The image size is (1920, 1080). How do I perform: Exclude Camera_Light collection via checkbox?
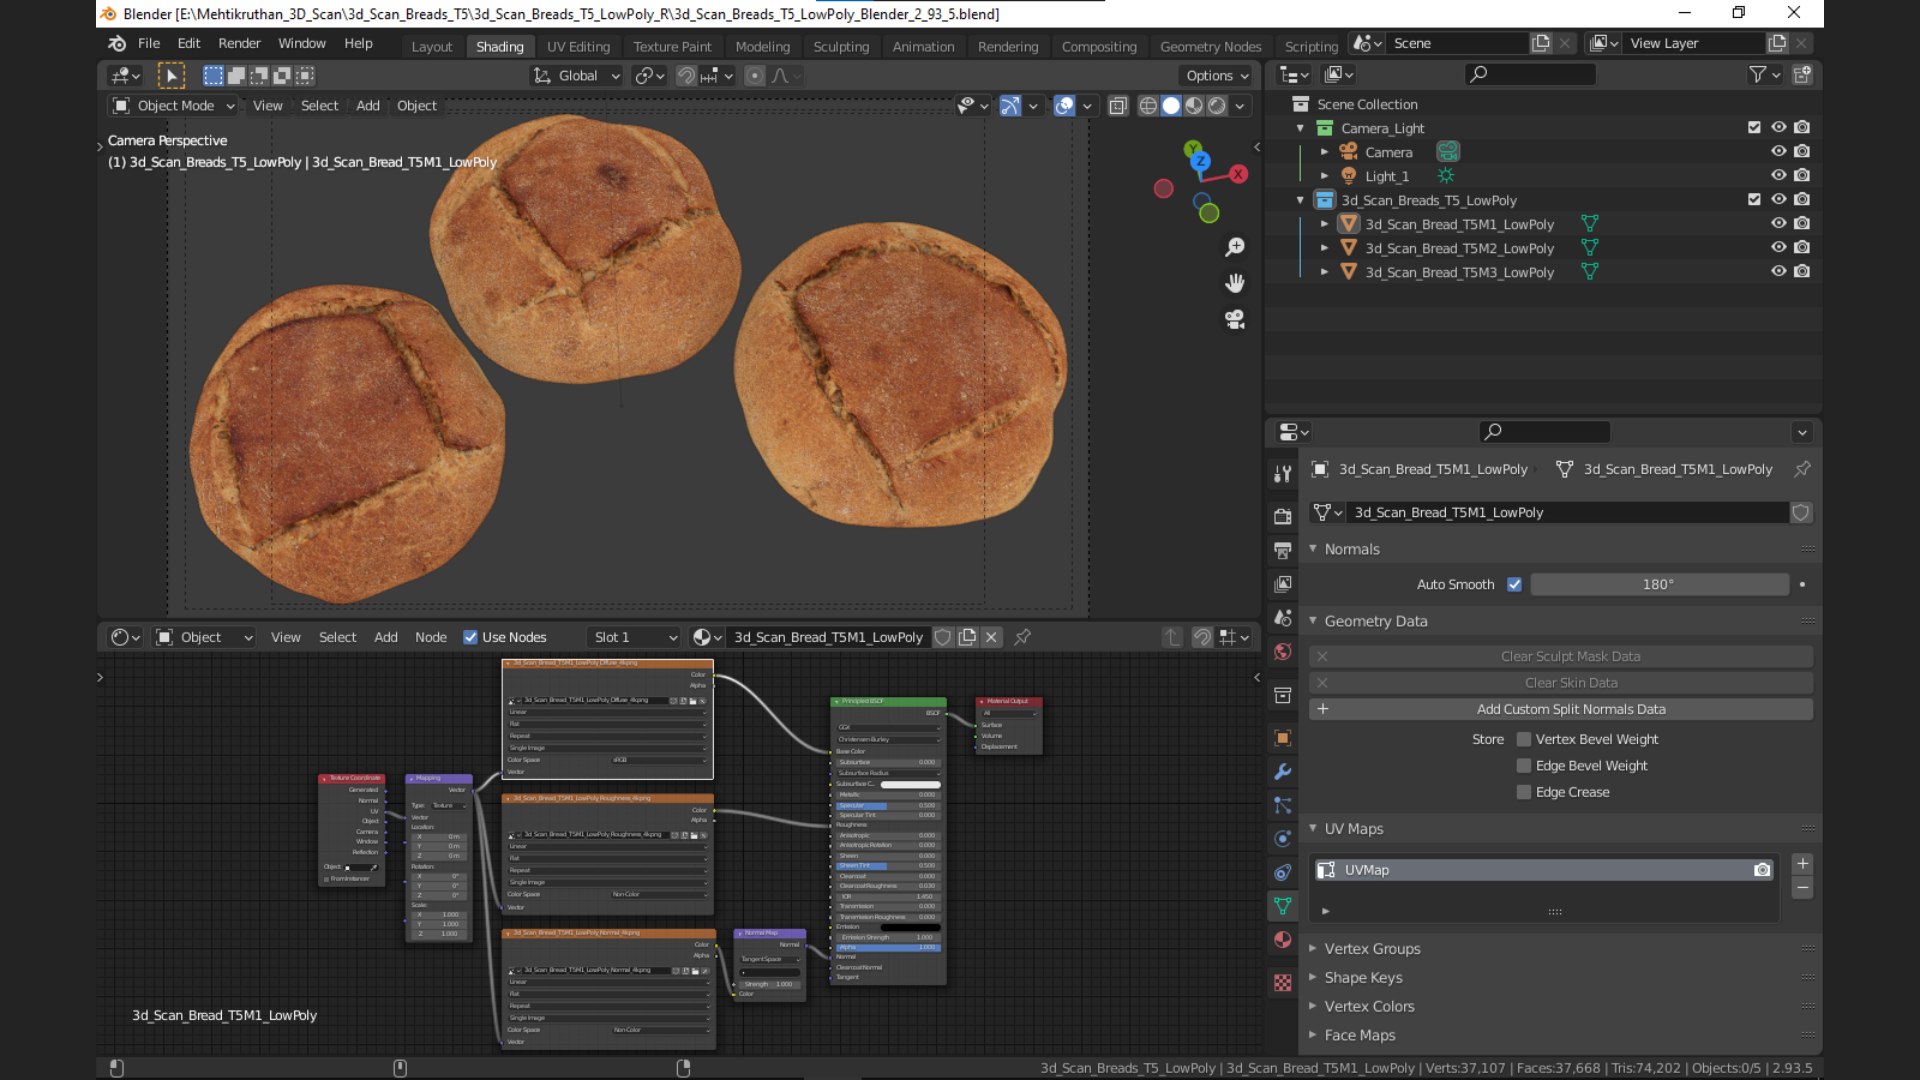1754,127
